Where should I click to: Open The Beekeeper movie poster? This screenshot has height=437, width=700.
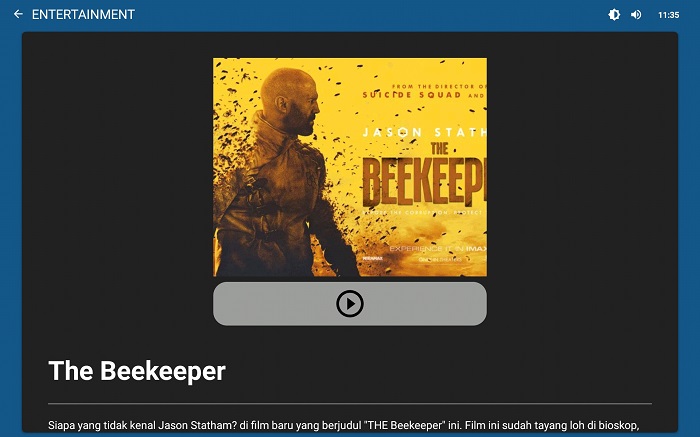click(350, 167)
